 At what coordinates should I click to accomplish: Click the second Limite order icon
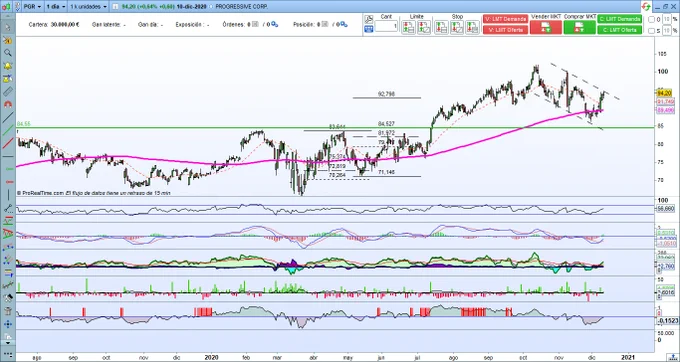[424, 27]
